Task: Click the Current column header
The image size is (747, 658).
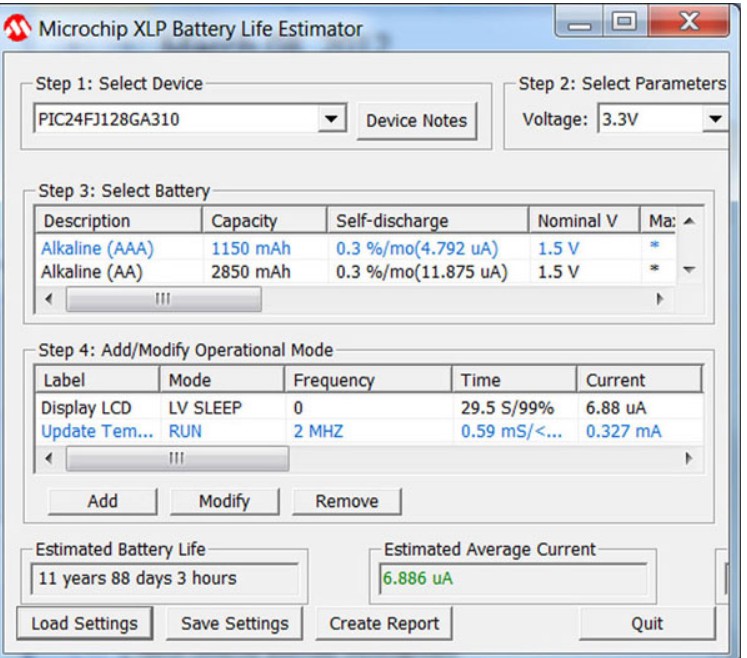Action: coord(639,380)
